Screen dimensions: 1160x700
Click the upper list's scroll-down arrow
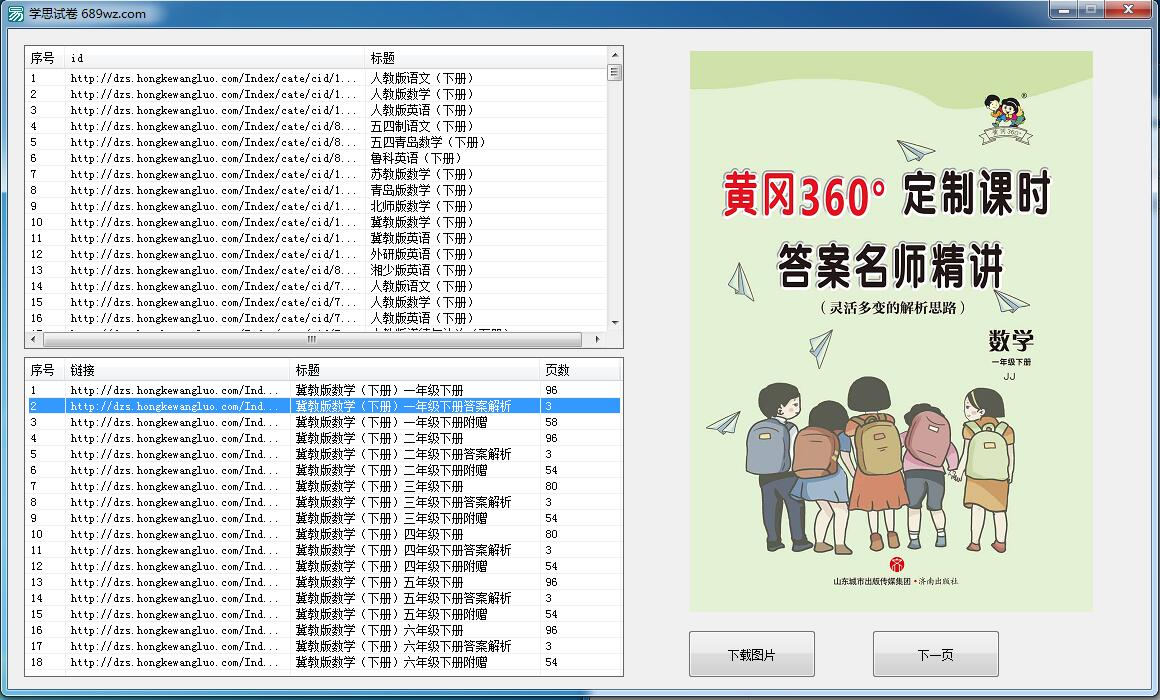coord(614,323)
